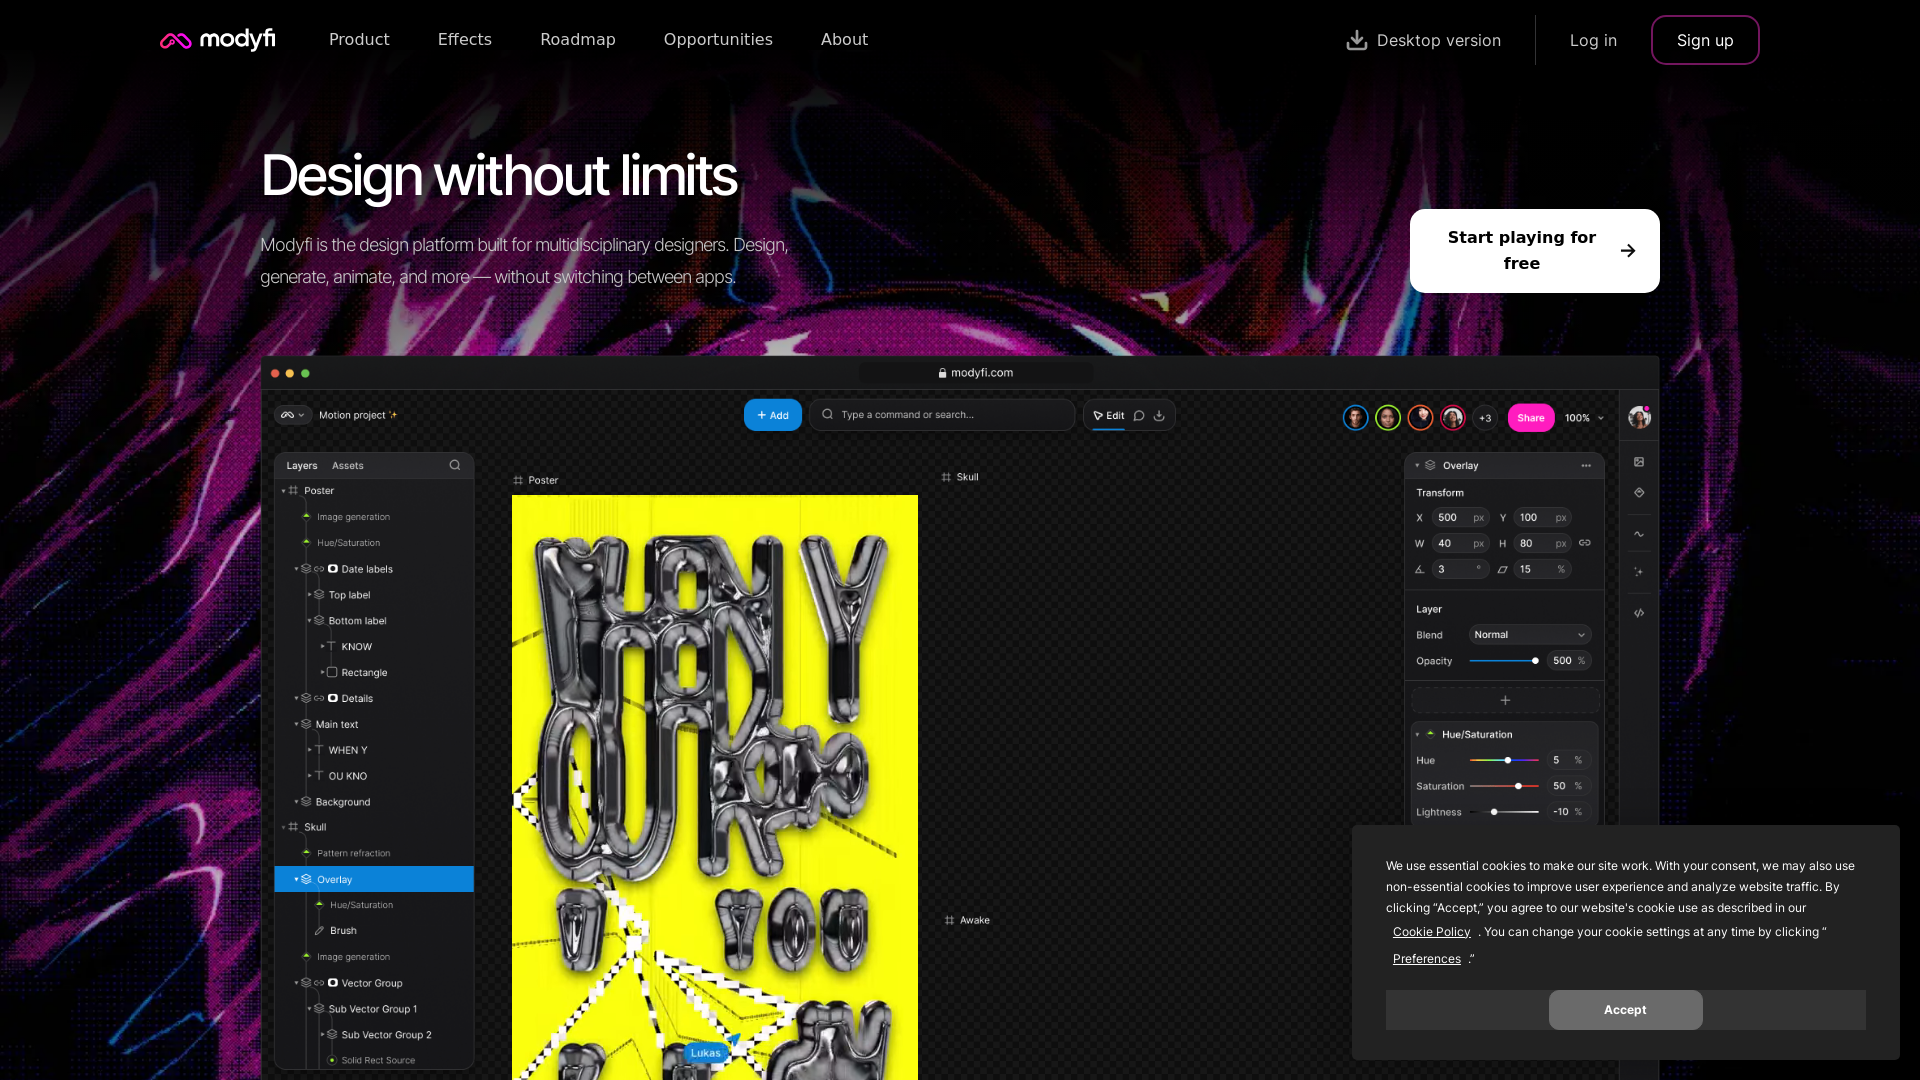
Task: Open the Roadmap nav menu item
Action: click(x=578, y=40)
